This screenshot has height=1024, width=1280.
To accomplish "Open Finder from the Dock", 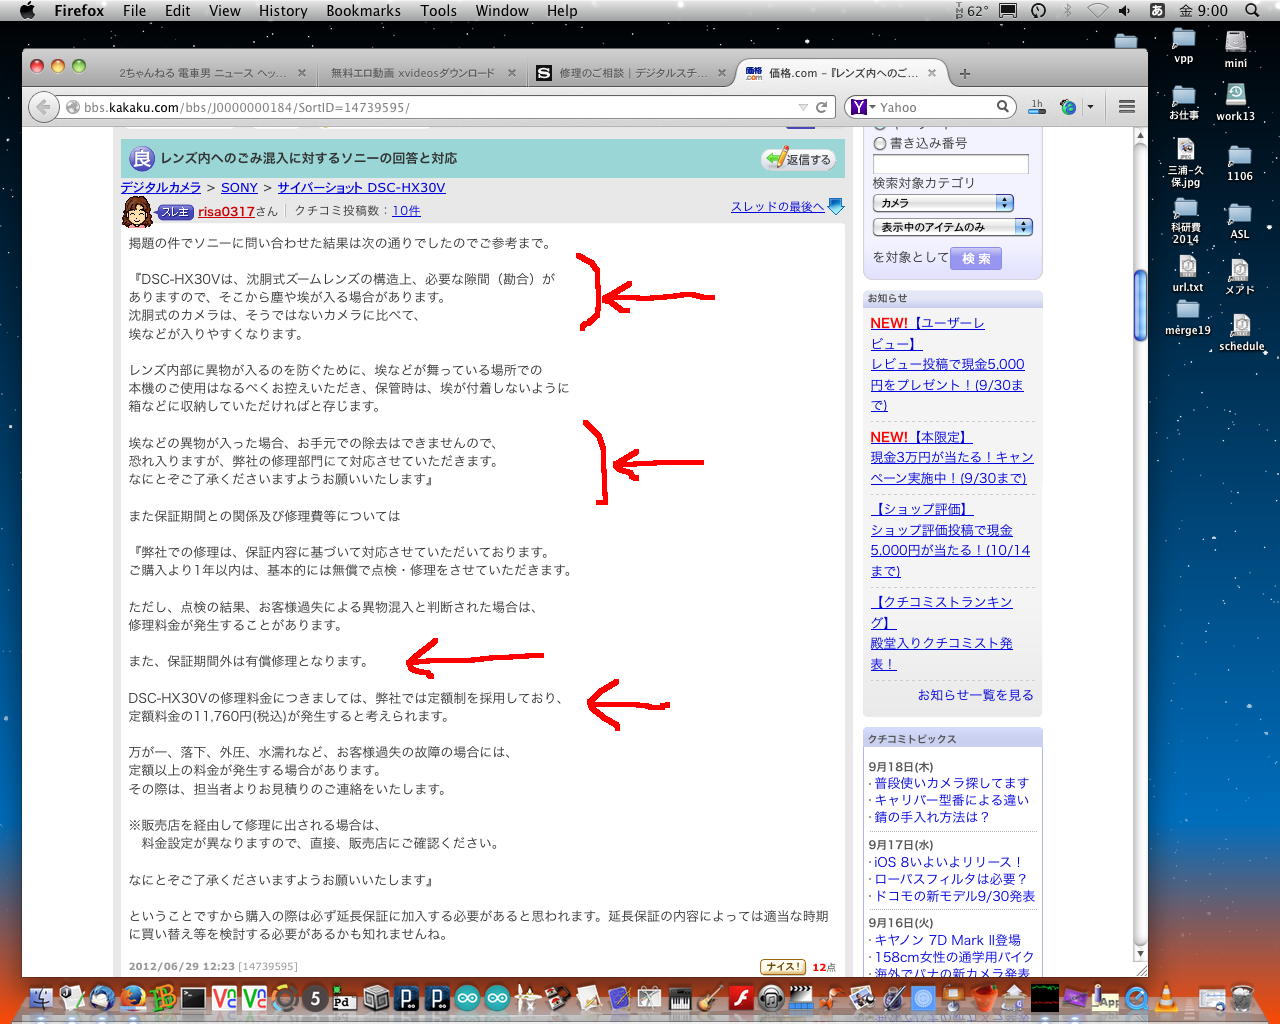I will (41, 998).
